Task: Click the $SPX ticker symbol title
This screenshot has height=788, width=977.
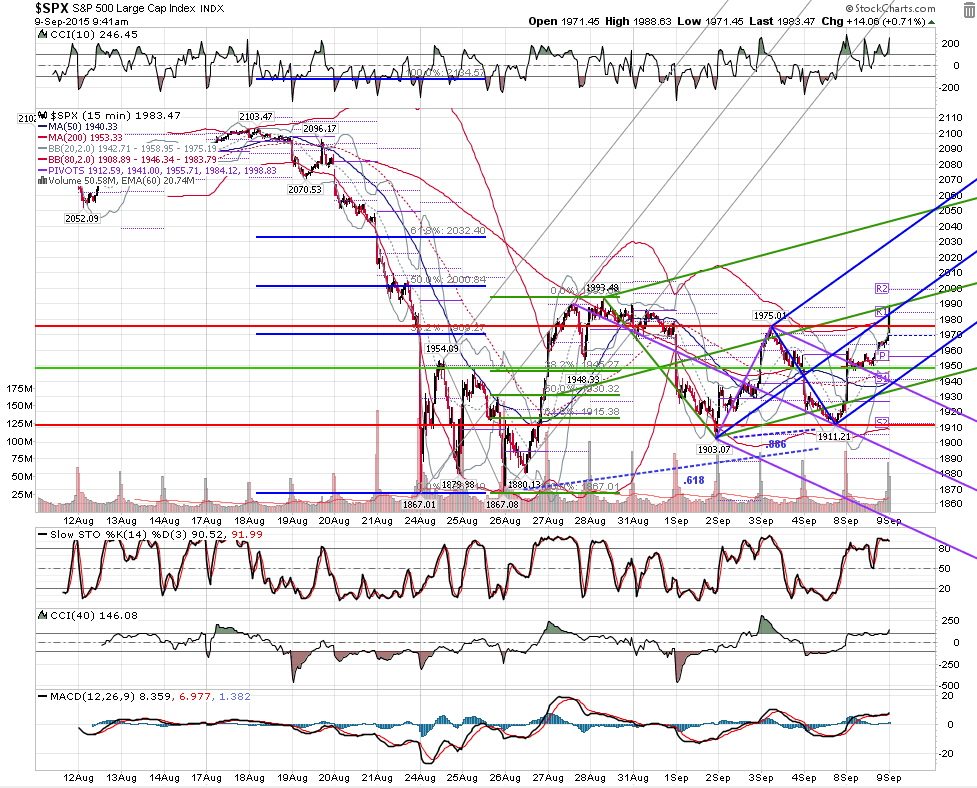Action: pyautogui.click(x=52, y=8)
